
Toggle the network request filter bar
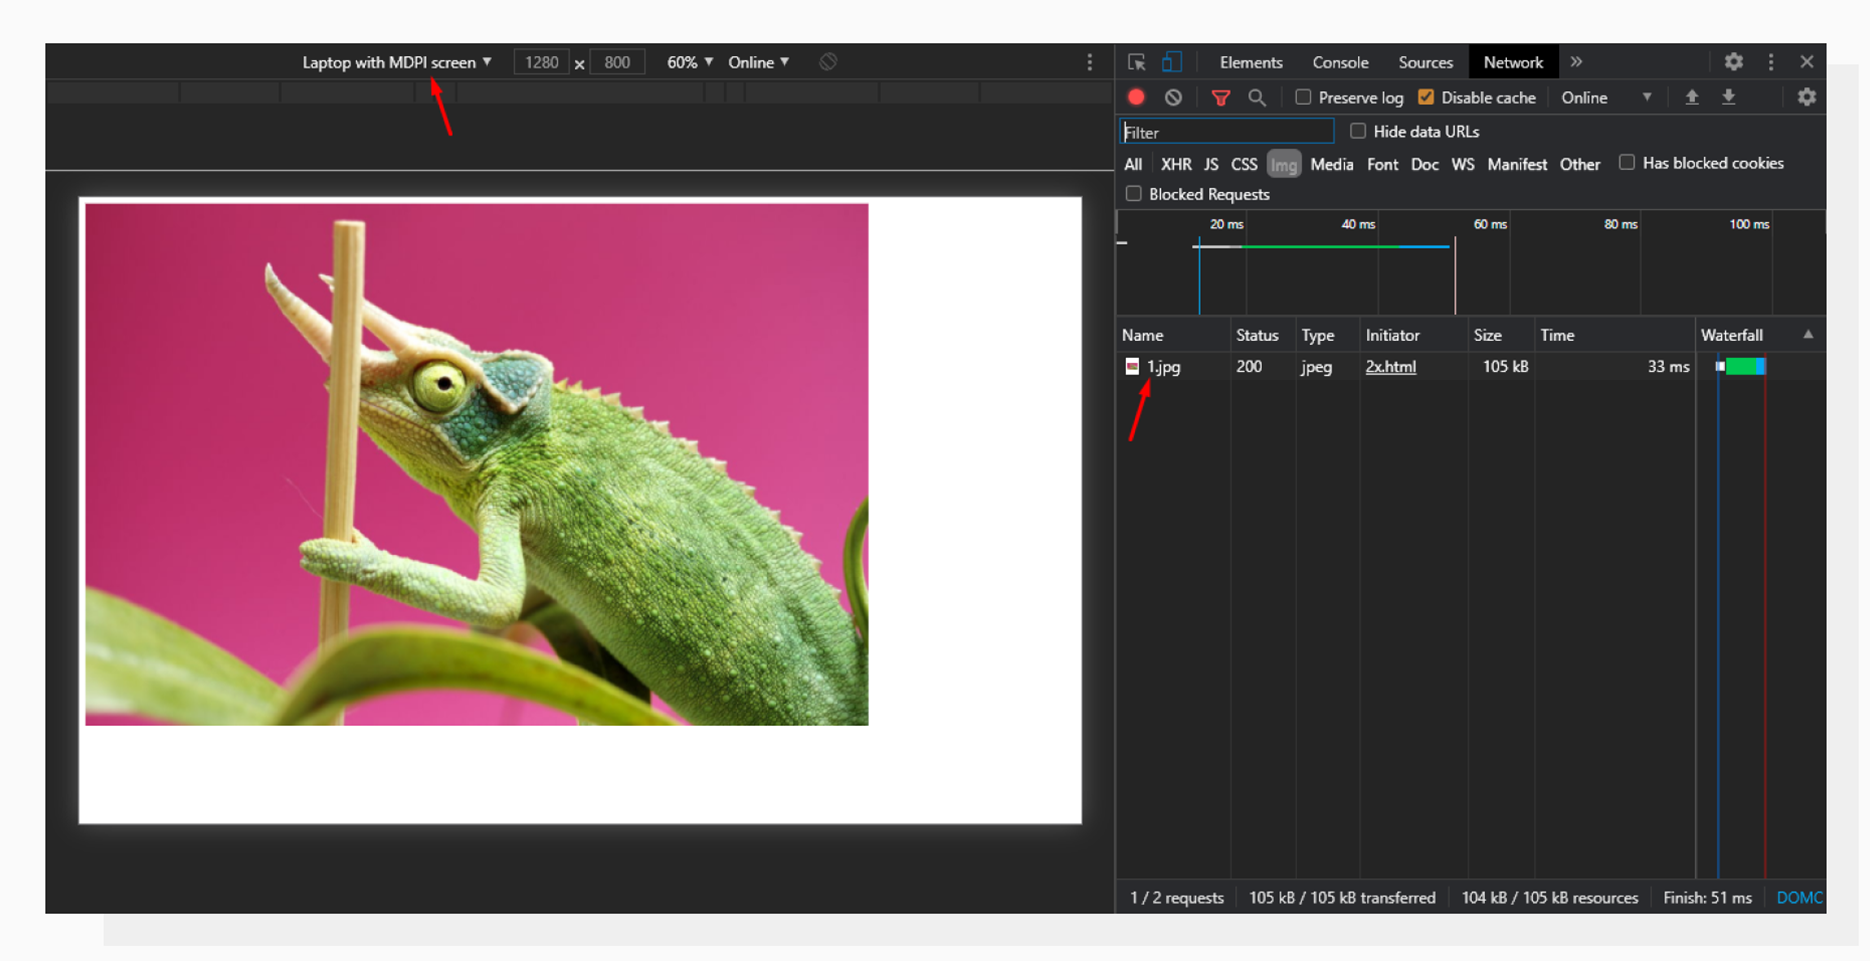coord(1221,97)
